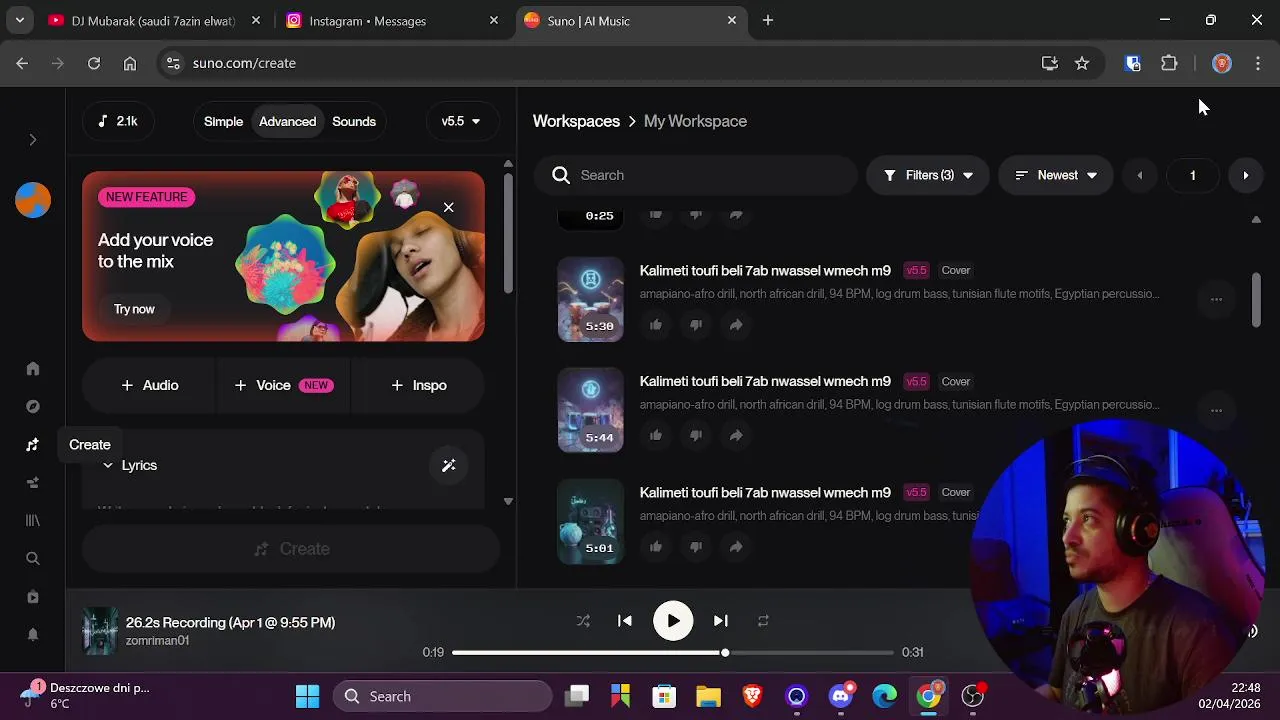Open OBS Studio from the taskbar
This screenshot has height=720, width=1280.
pos(973,696)
